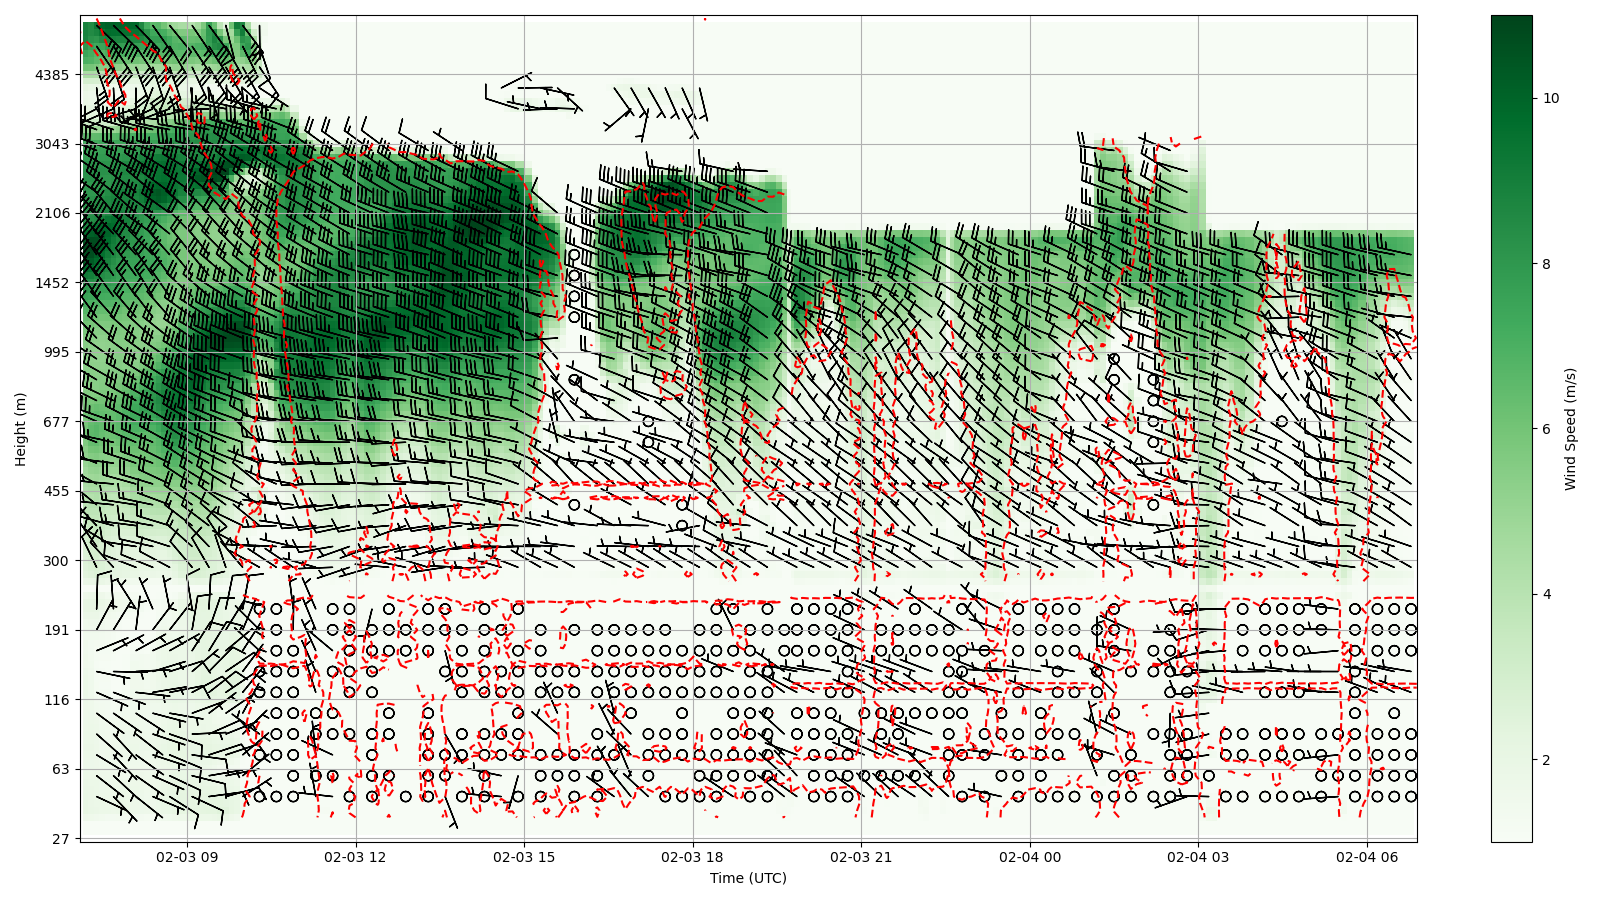
Task: Click the 27 height tick label
Action: click(x=60, y=839)
